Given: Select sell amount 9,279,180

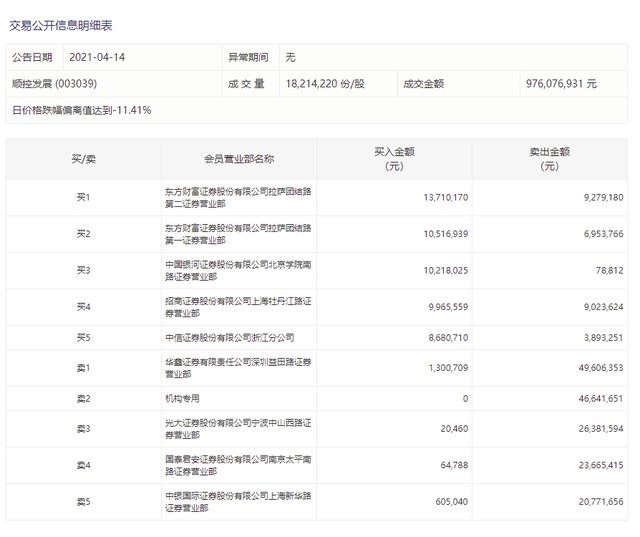Looking at the screenshot, I should click(603, 197).
